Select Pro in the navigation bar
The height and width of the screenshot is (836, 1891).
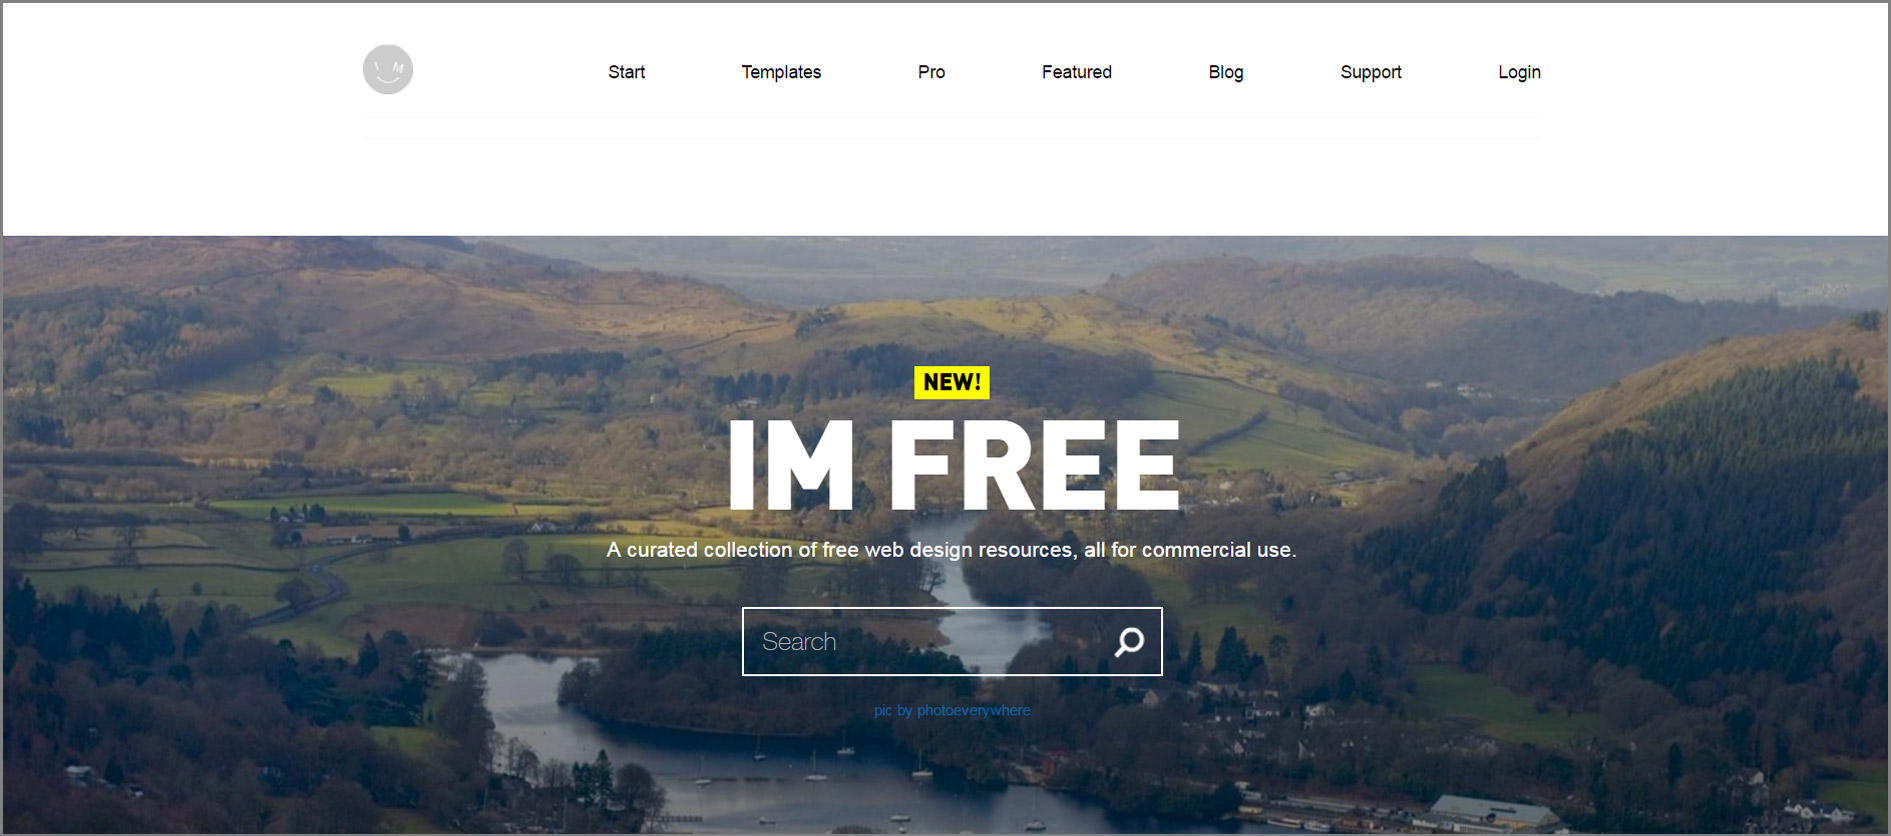(x=931, y=72)
